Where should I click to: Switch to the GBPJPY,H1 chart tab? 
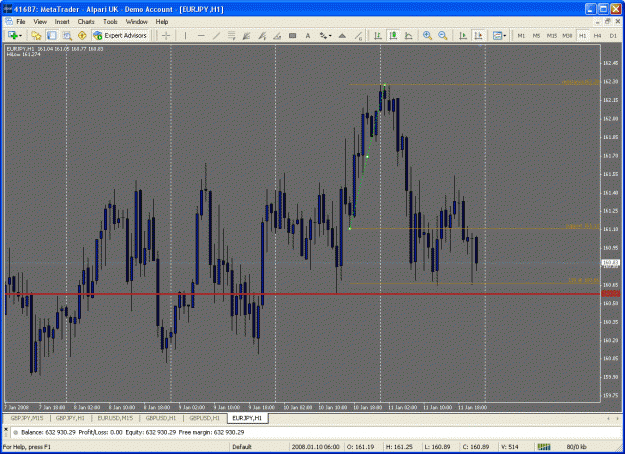[70, 418]
